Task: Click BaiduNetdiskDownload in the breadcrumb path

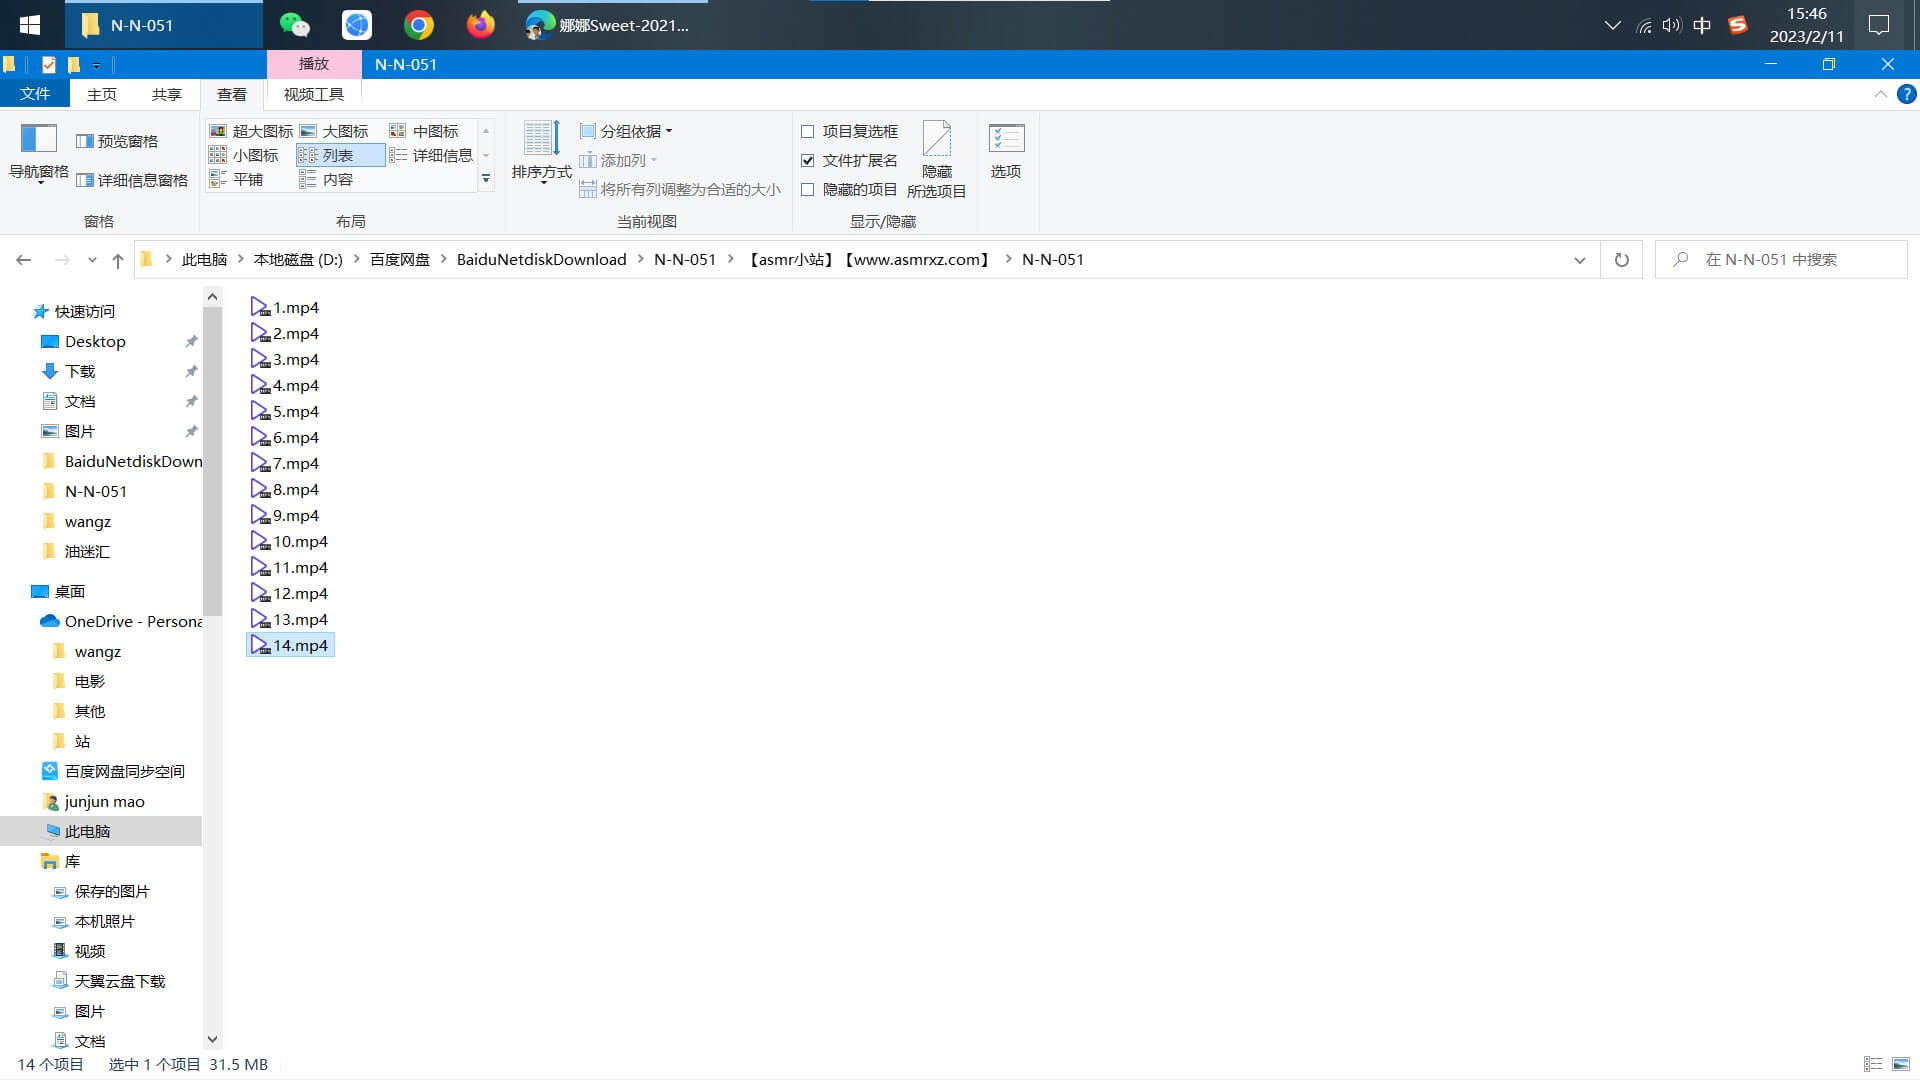Action: coord(541,260)
